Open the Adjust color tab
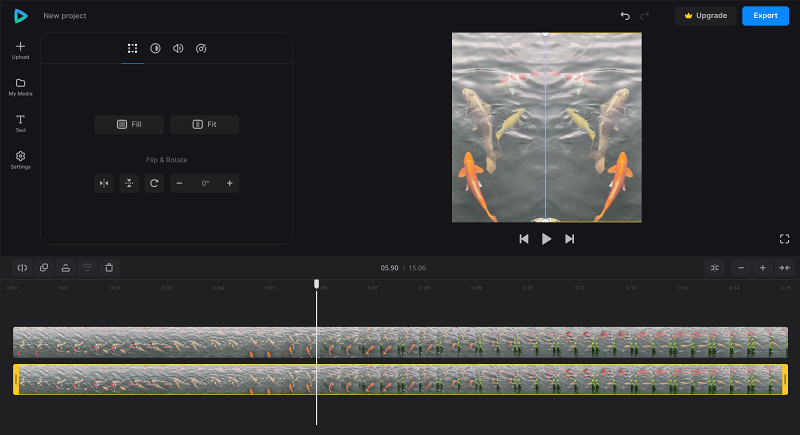Screen dimensions: 800x435 155,48
